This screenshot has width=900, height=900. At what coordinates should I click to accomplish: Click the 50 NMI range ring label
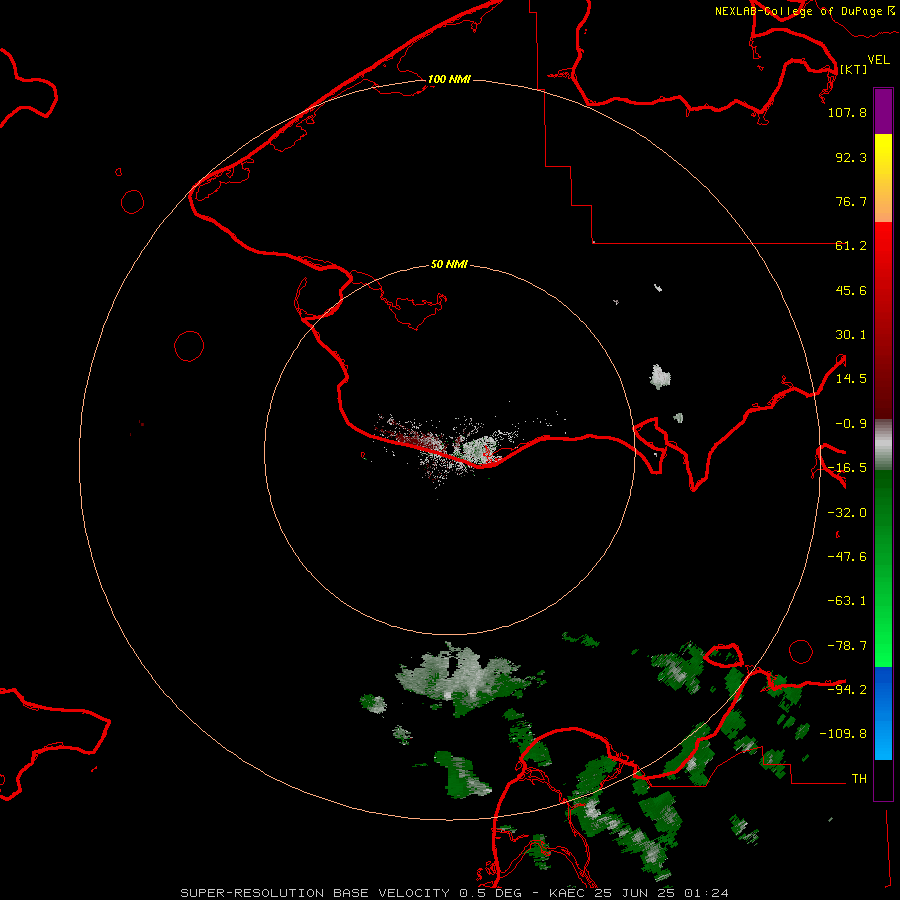[x=449, y=264]
